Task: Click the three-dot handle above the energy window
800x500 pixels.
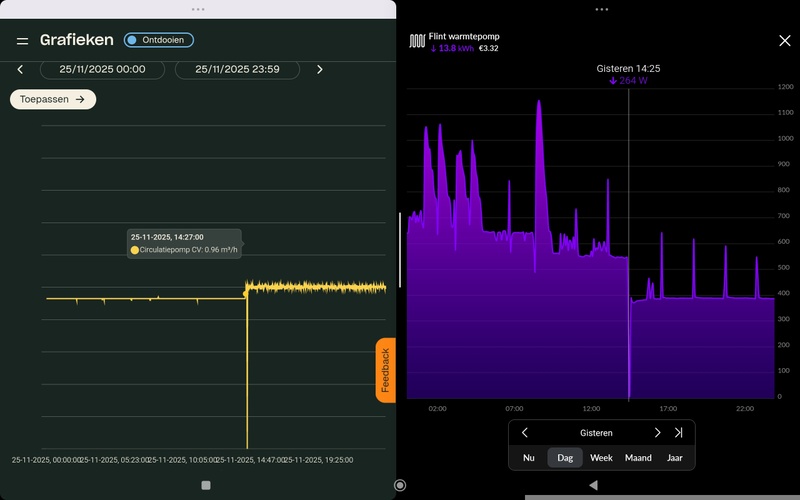Action: pyautogui.click(x=602, y=9)
